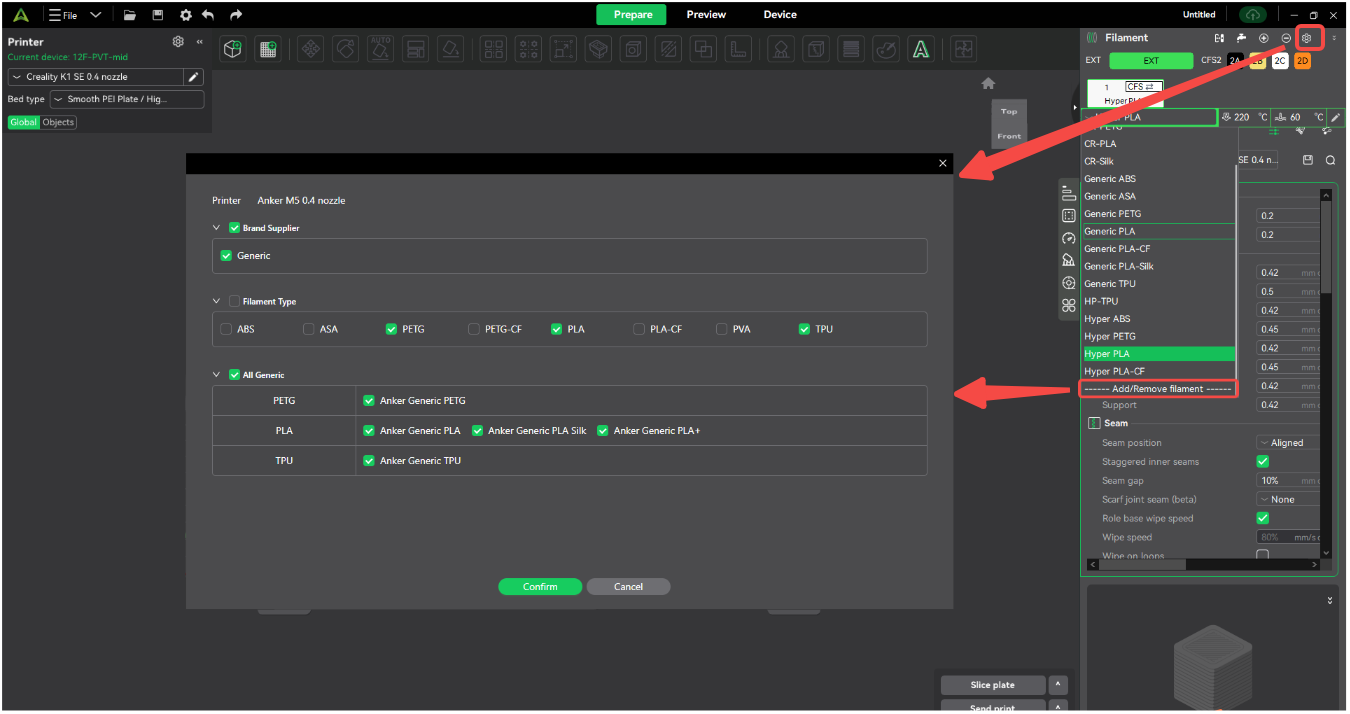Screen dimensions: 1350x714
Task: Uncheck the Generic brand checkbox
Action: [x=226, y=256]
